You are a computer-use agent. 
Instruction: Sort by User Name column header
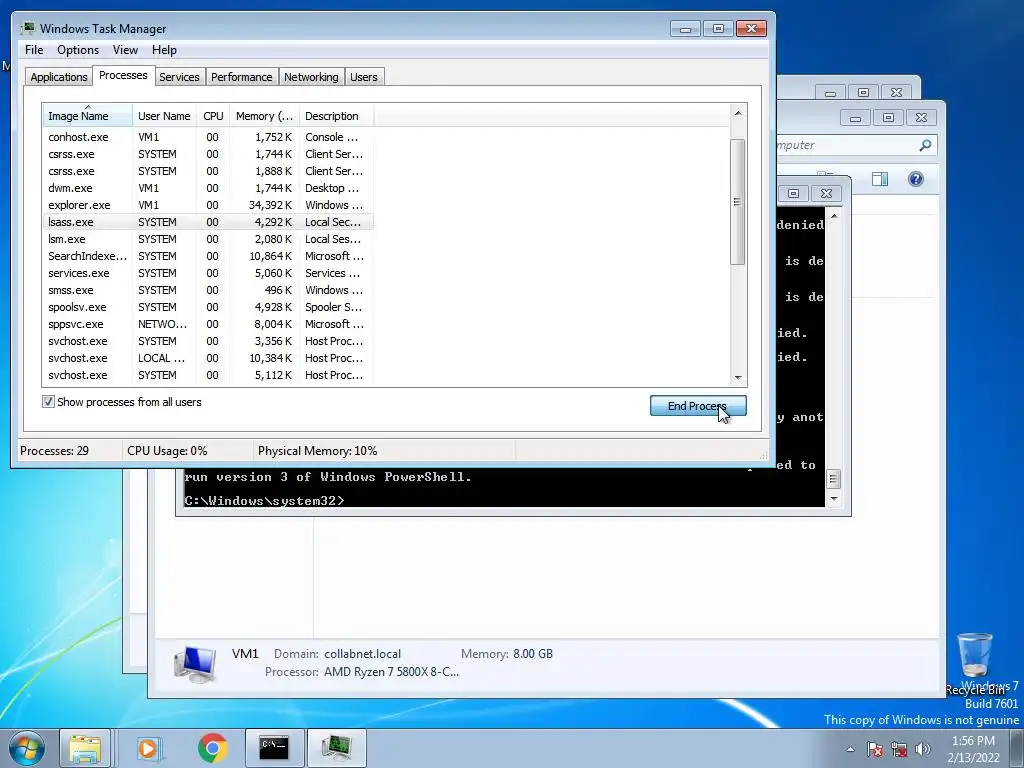164,116
